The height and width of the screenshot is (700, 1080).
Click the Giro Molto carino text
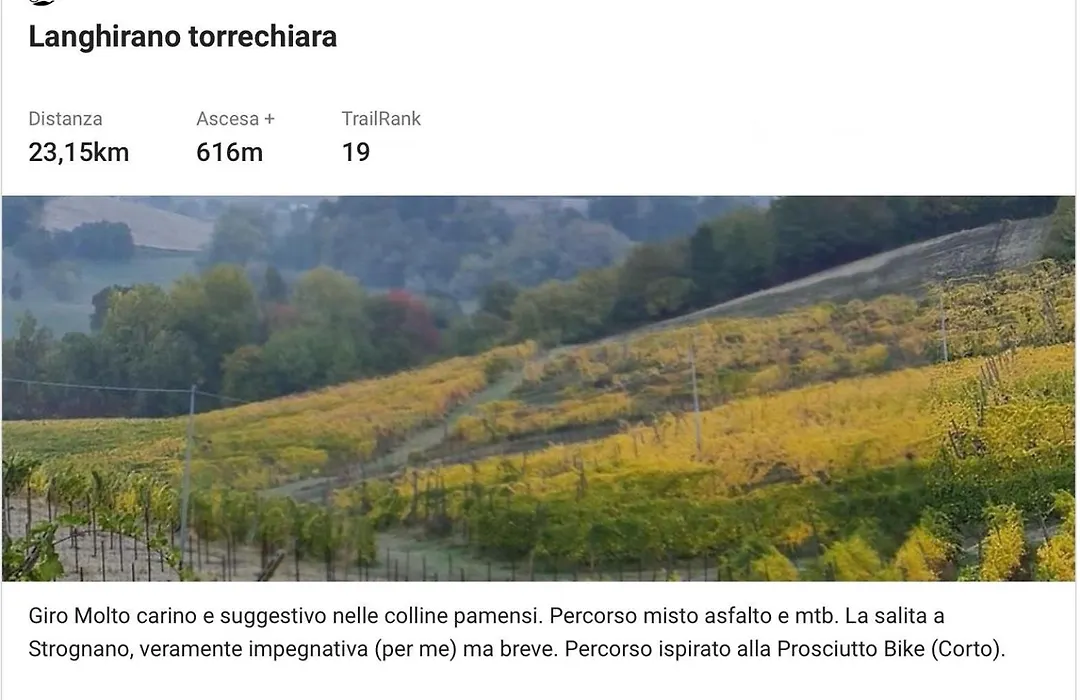coord(112,616)
